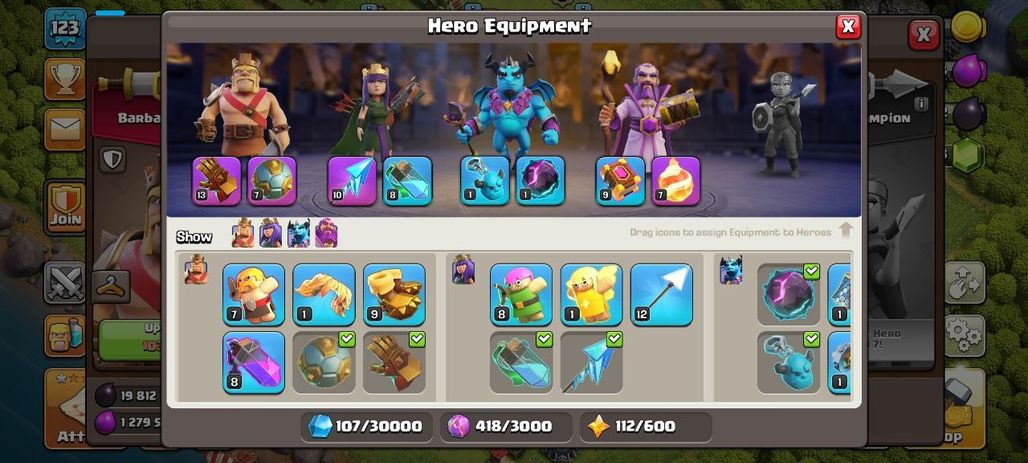Tap the checked Giant Gauntlet equipment slot
This screenshot has height=463, width=1028.
(394, 363)
